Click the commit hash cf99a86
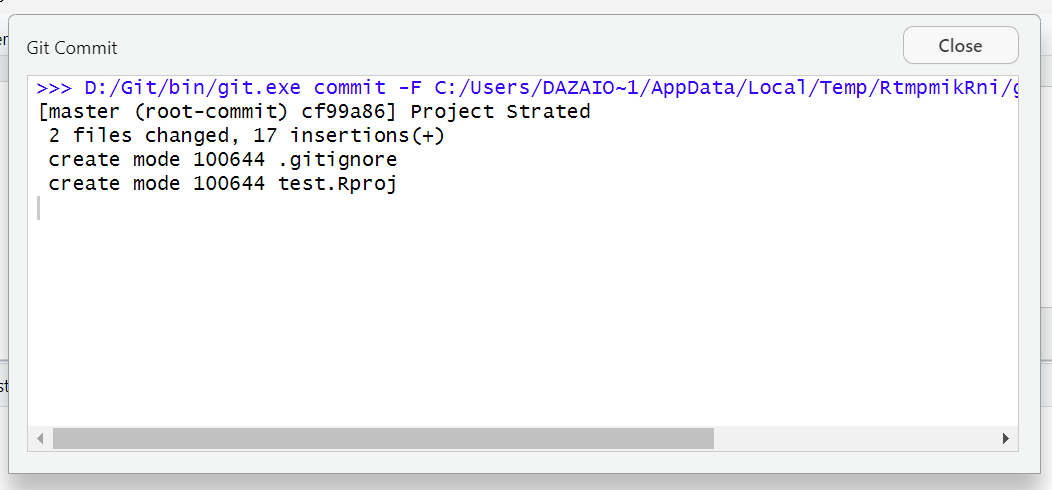 pyautogui.click(x=344, y=112)
